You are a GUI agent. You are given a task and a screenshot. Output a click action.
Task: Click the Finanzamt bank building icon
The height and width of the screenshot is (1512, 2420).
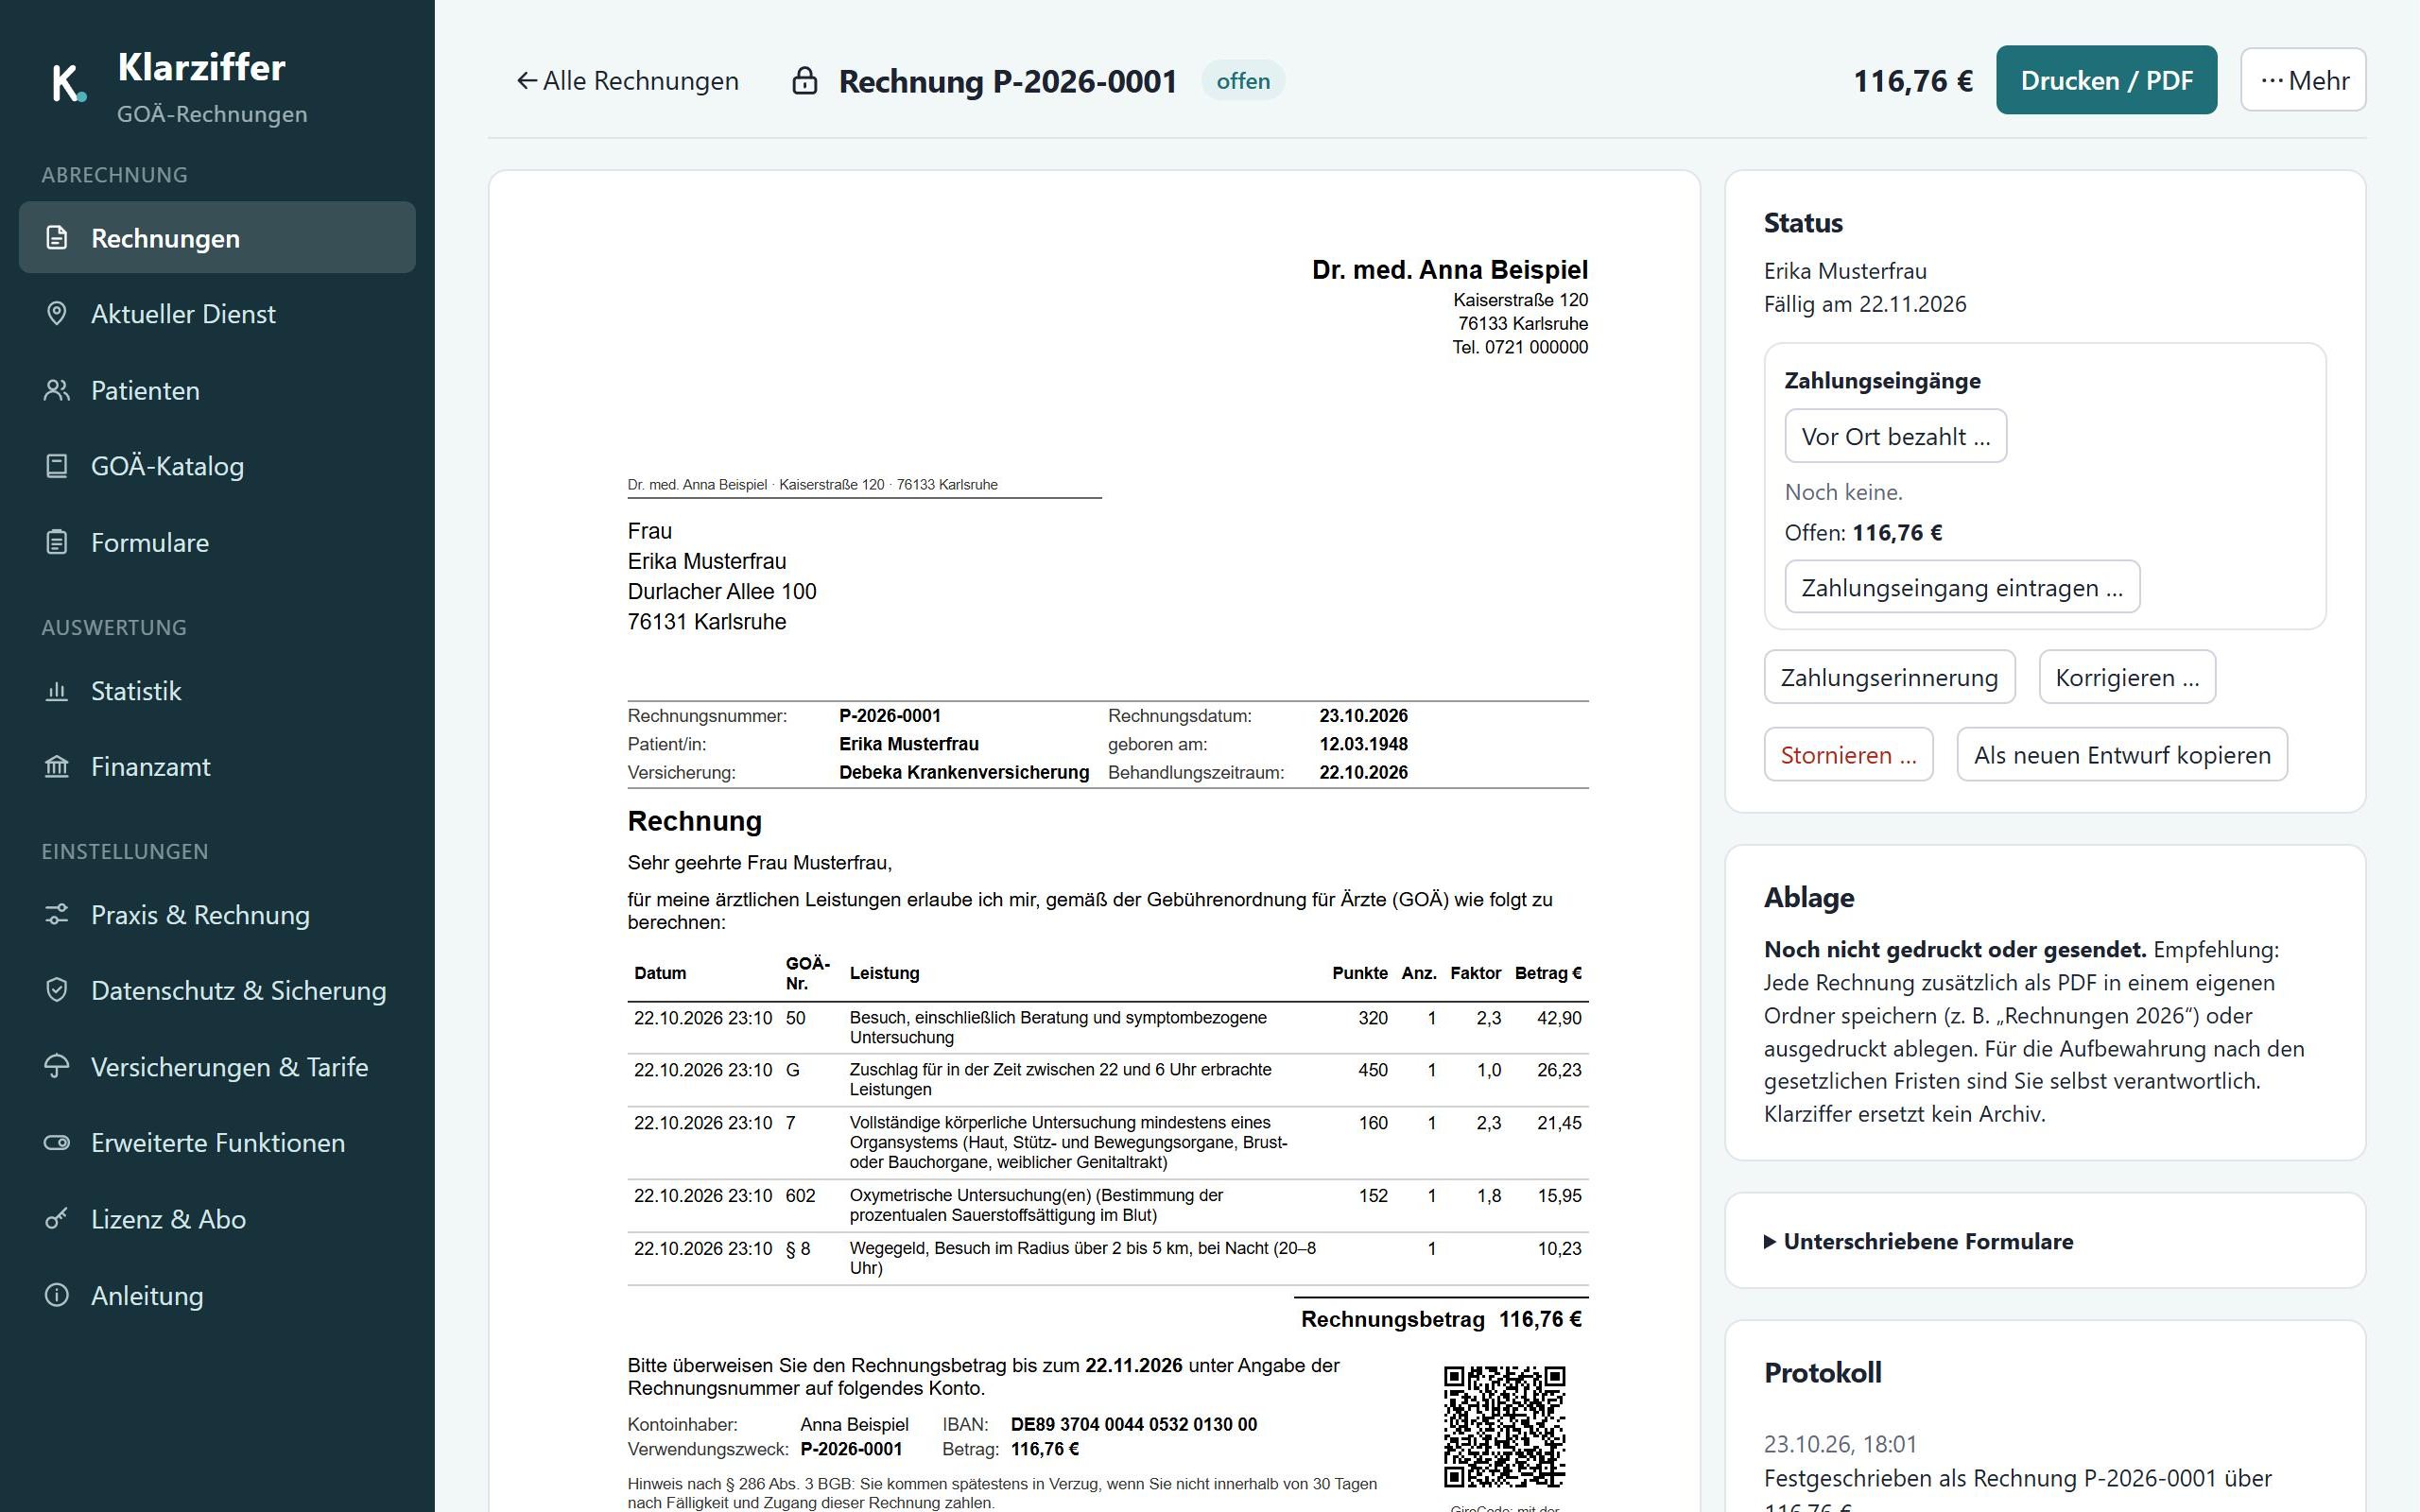(57, 766)
